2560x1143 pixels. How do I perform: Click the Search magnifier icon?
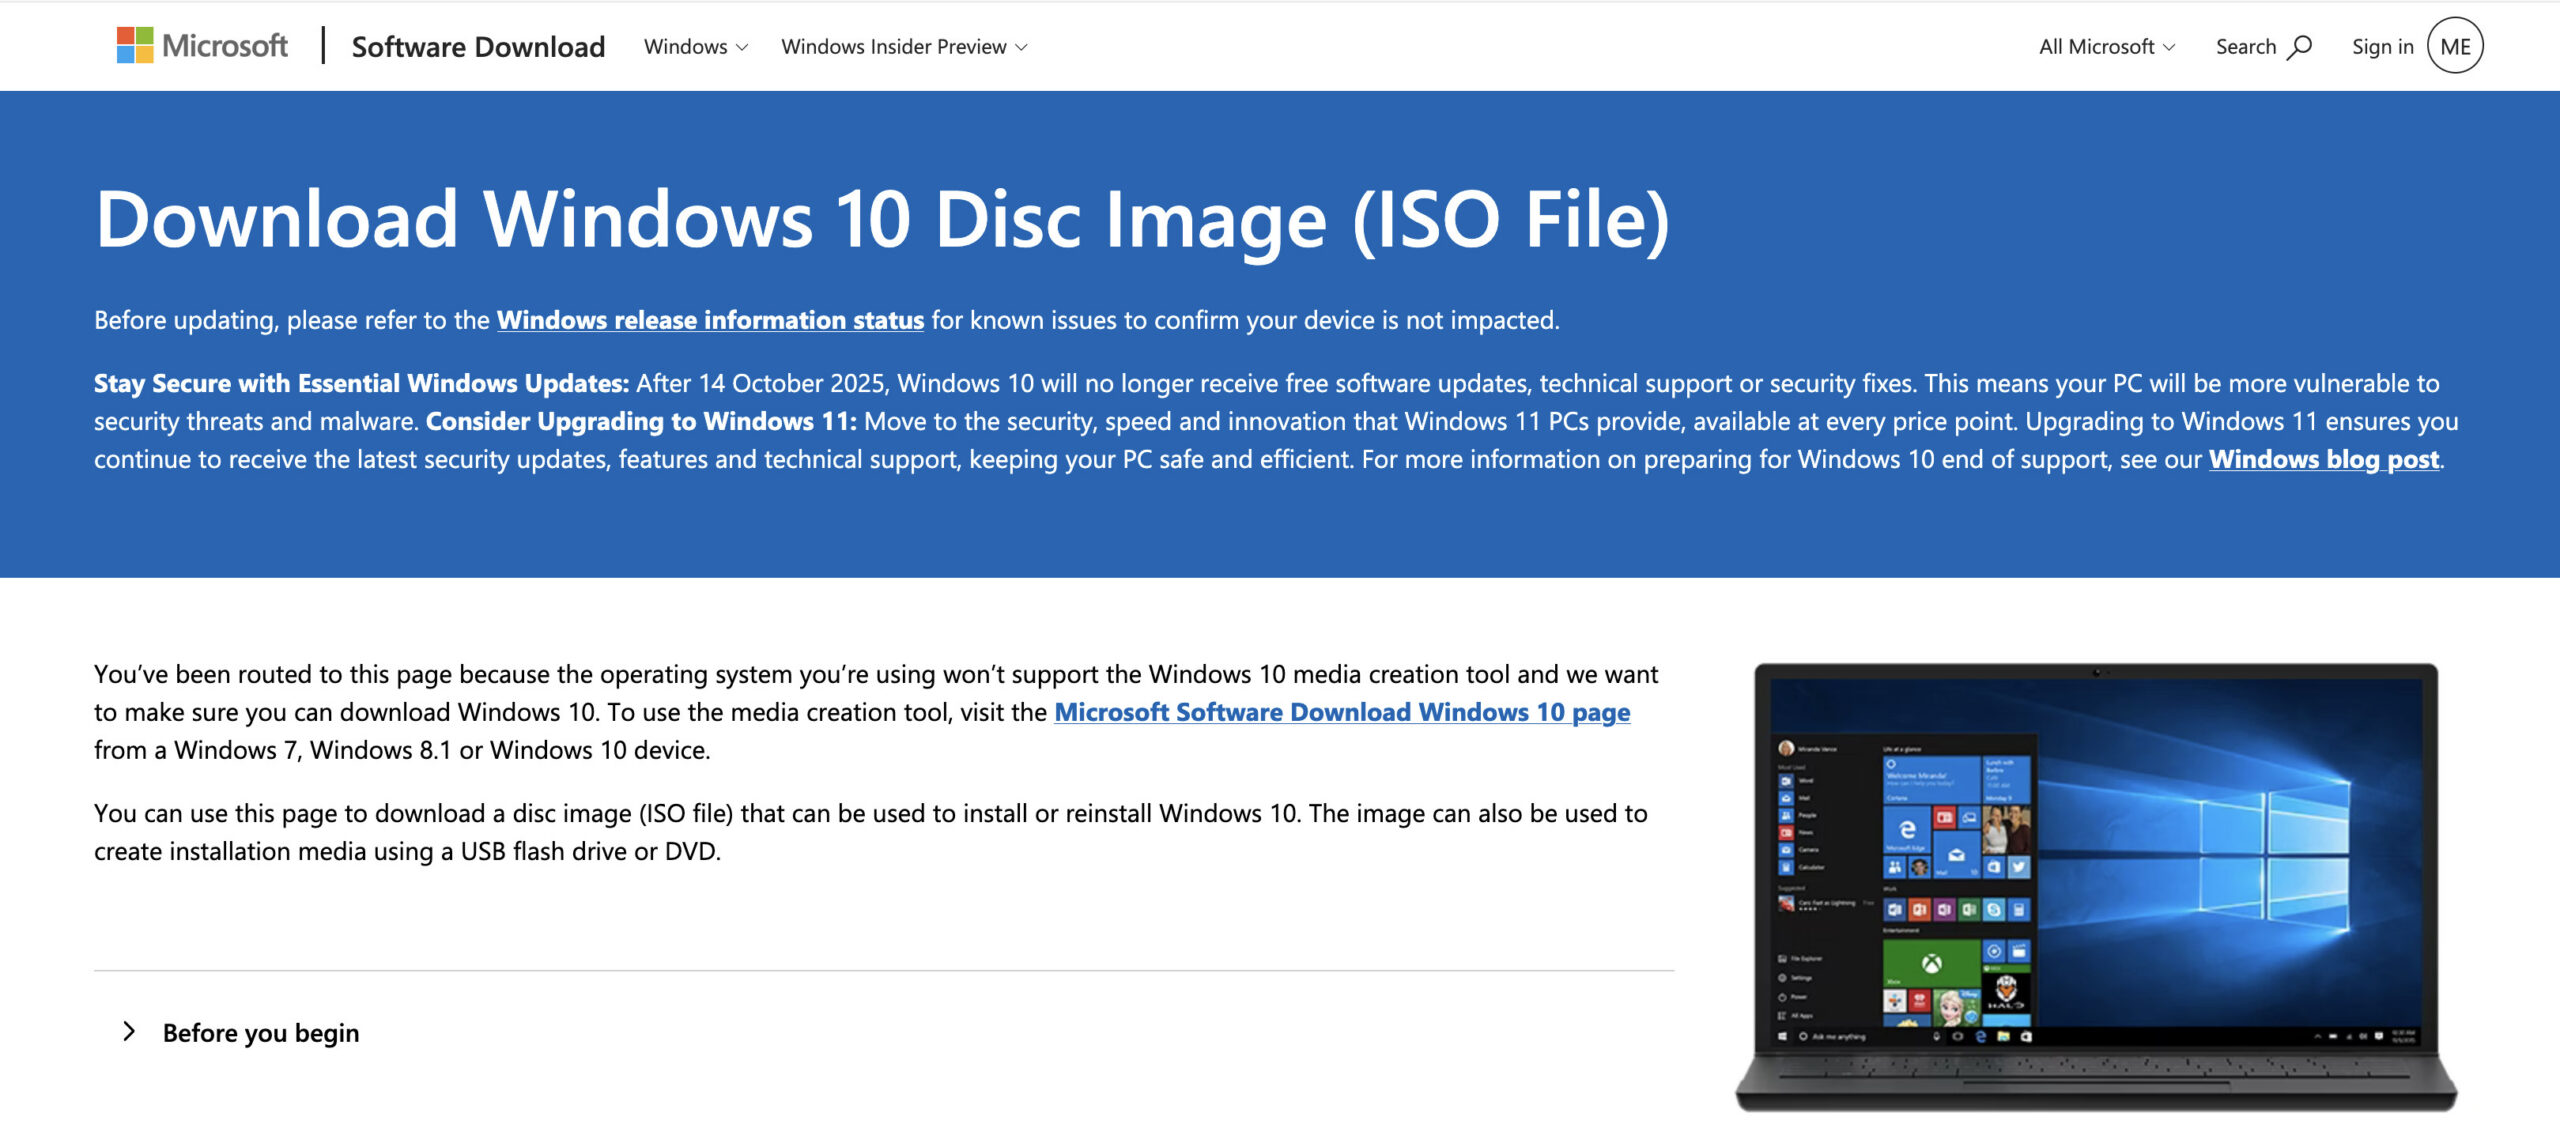pos(2300,47)
